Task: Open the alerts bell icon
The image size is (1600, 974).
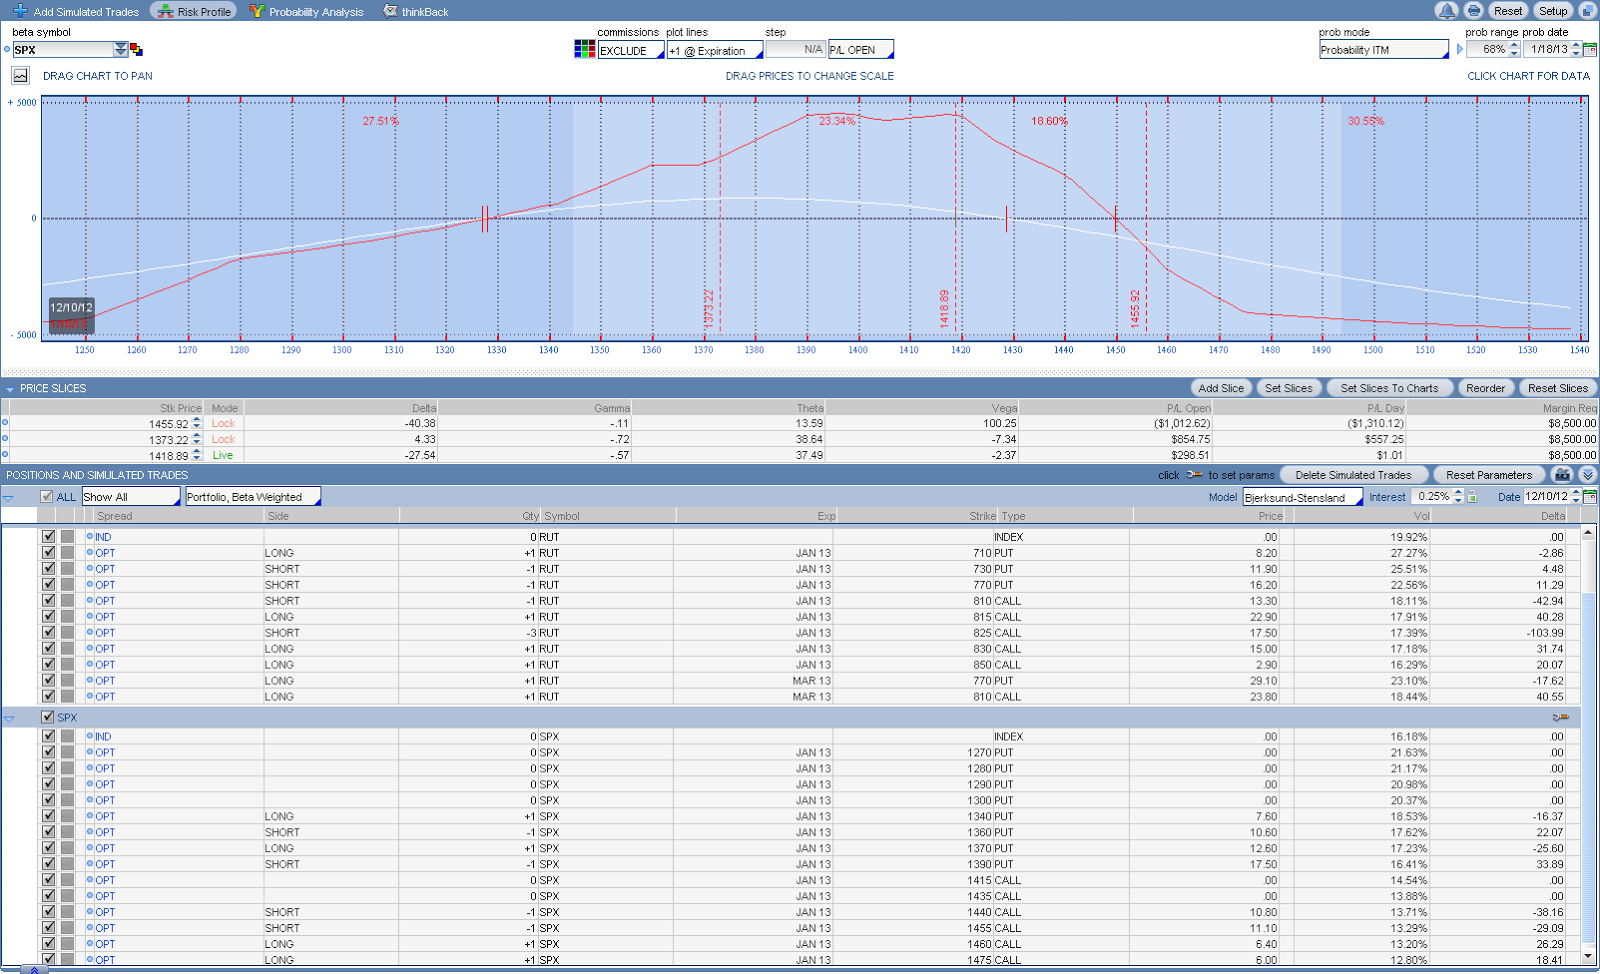Action: pyautogui.click(x=1446, y=11)
